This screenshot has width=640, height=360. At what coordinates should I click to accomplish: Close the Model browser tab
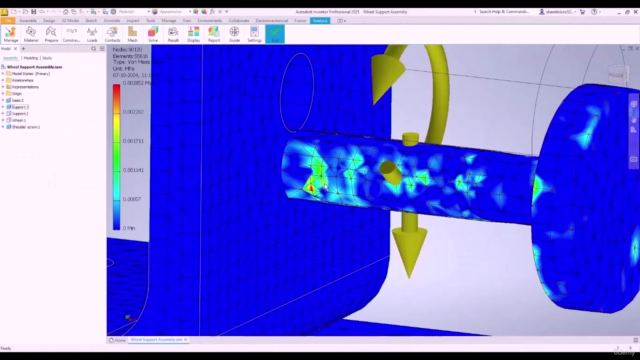coord(16,49)
